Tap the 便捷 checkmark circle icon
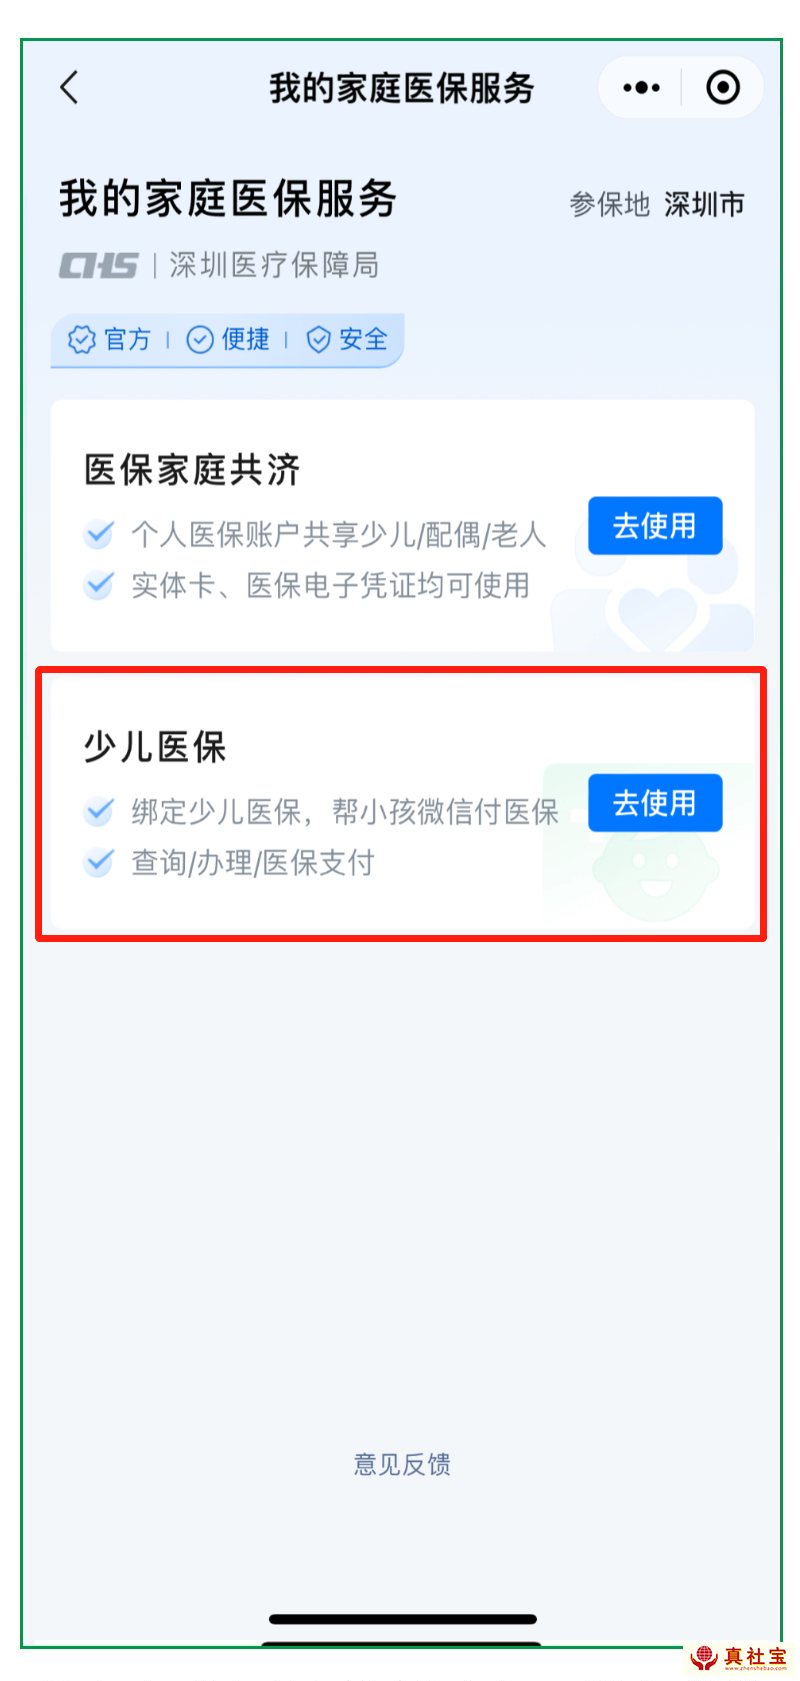This screenshot has width=800, height=1681. [200, 340]
